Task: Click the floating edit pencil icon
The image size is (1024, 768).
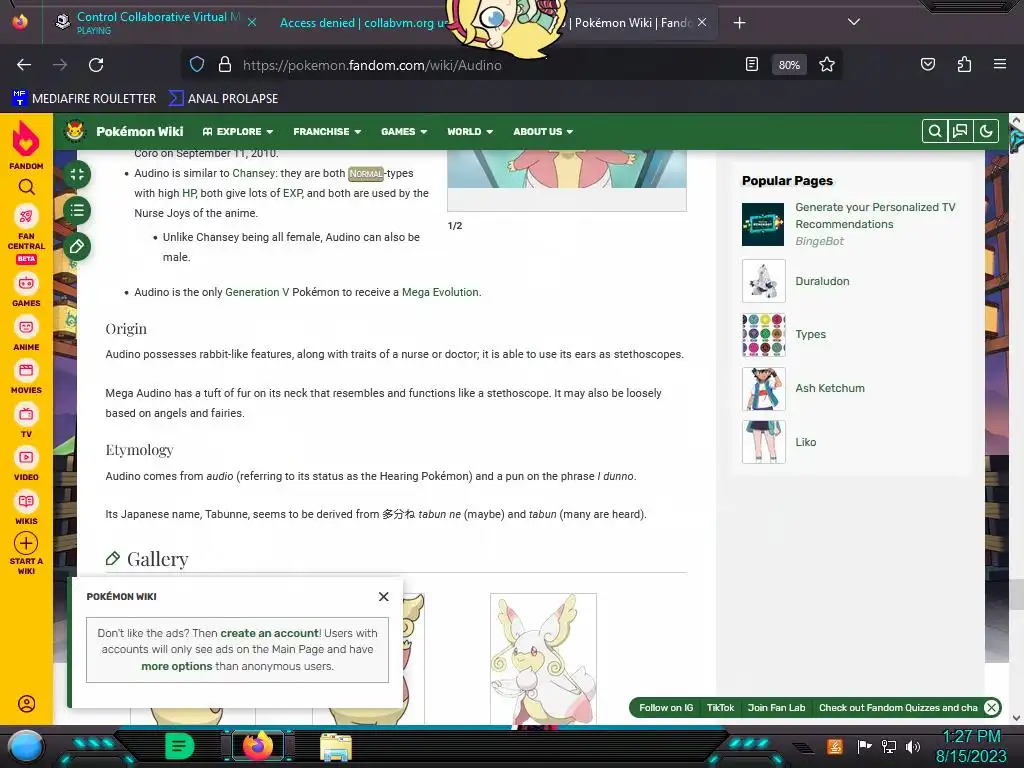Action: pyautogui.click(x=77, y=246)
